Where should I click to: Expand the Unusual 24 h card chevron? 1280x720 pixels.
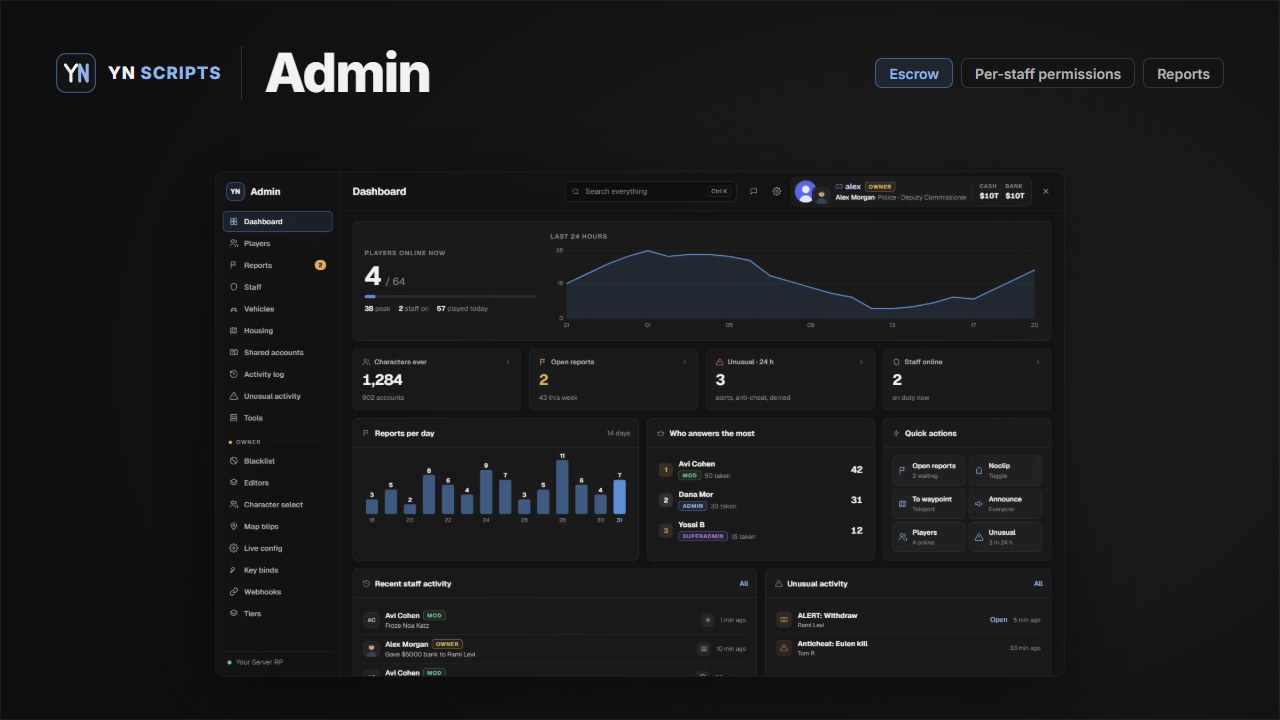(862, 362)
